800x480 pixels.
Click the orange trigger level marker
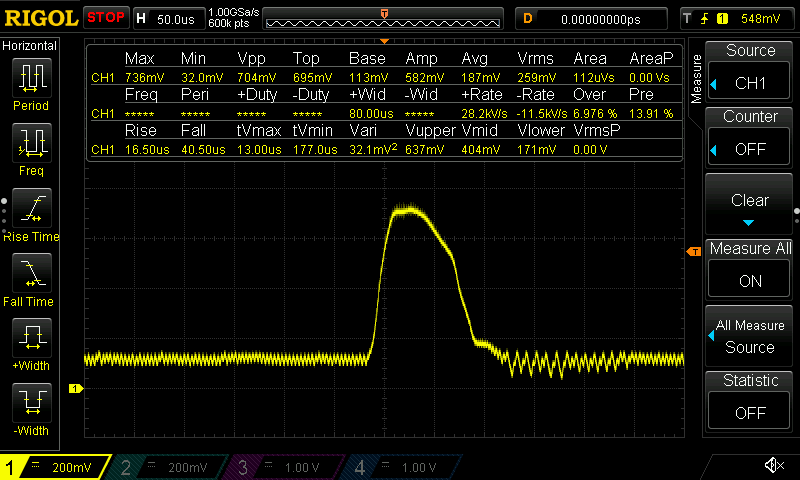(693, 251)
